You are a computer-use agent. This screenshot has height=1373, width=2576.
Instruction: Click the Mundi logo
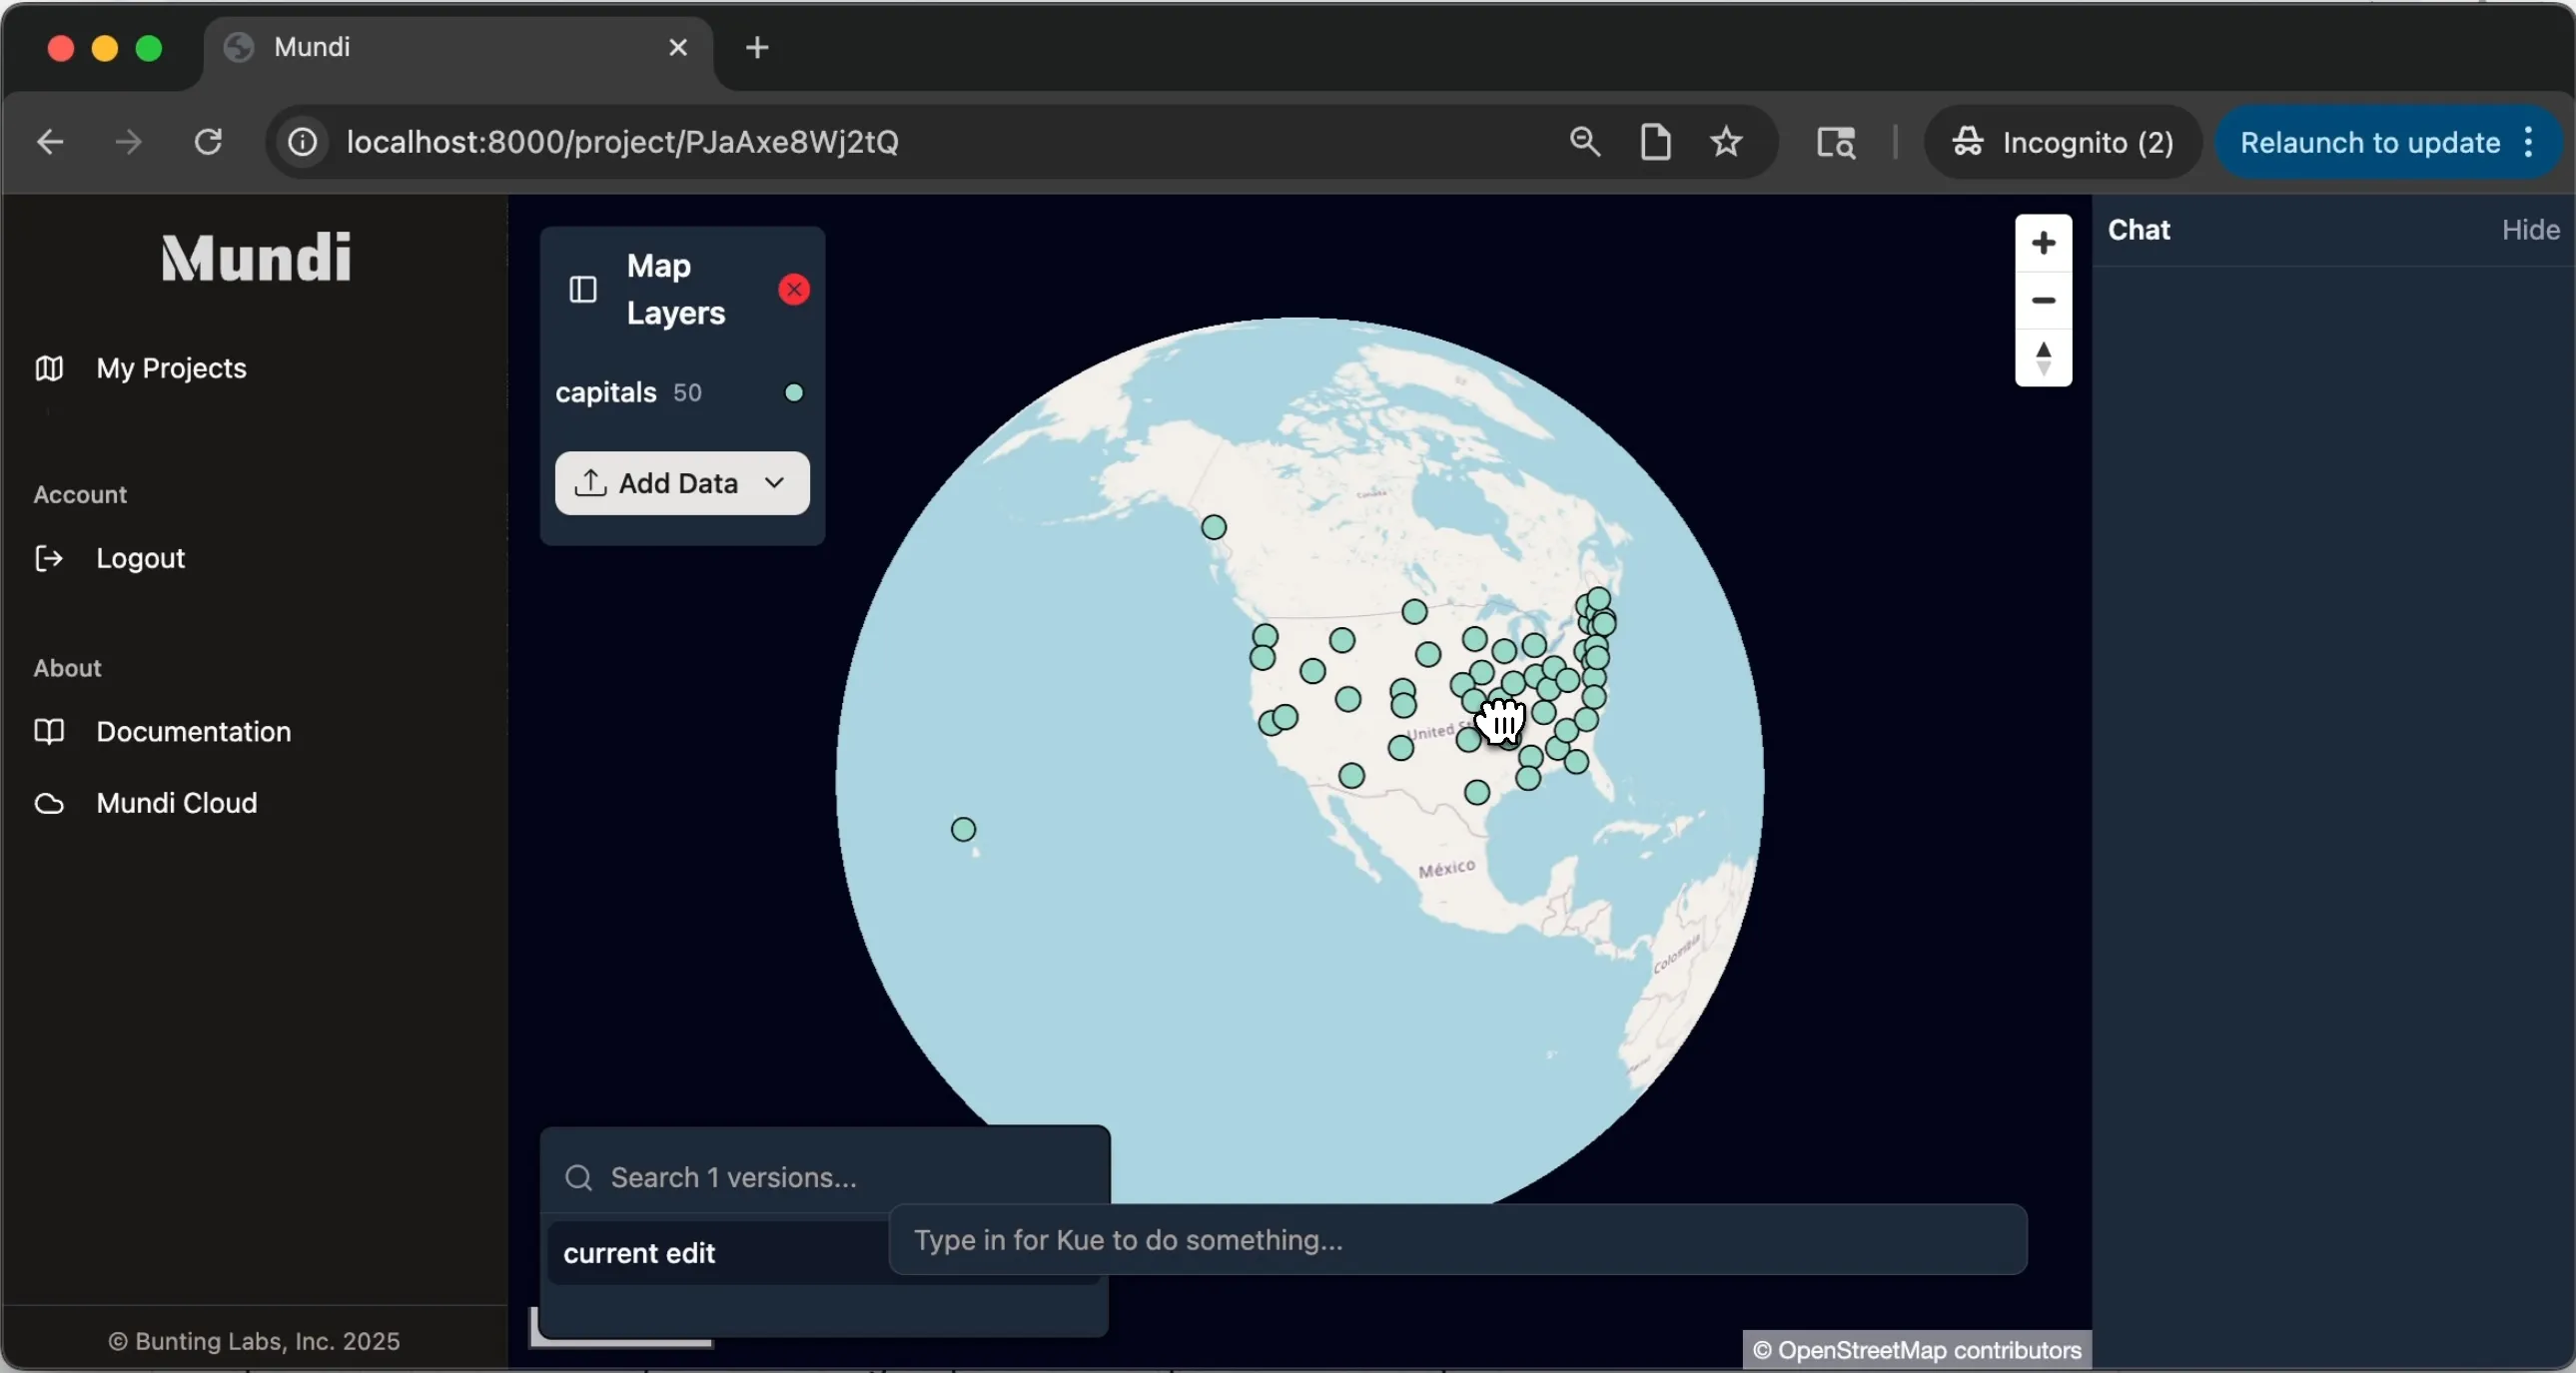click(x=256, y=257)
